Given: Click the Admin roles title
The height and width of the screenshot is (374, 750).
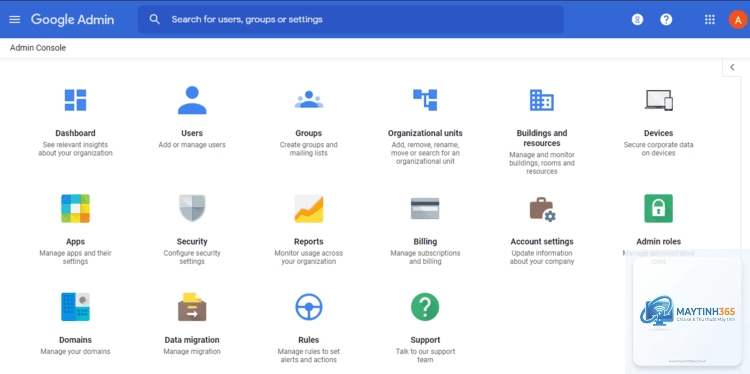Looking at the screenshot, I should point(659,242).
